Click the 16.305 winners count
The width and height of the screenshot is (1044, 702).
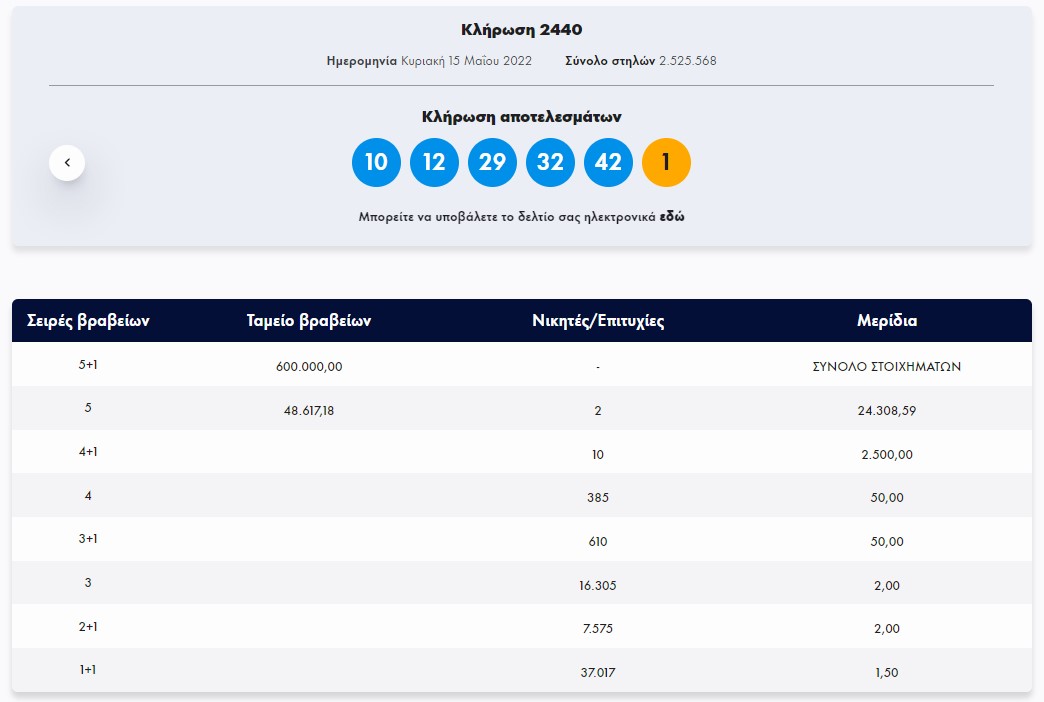[598, 585]
